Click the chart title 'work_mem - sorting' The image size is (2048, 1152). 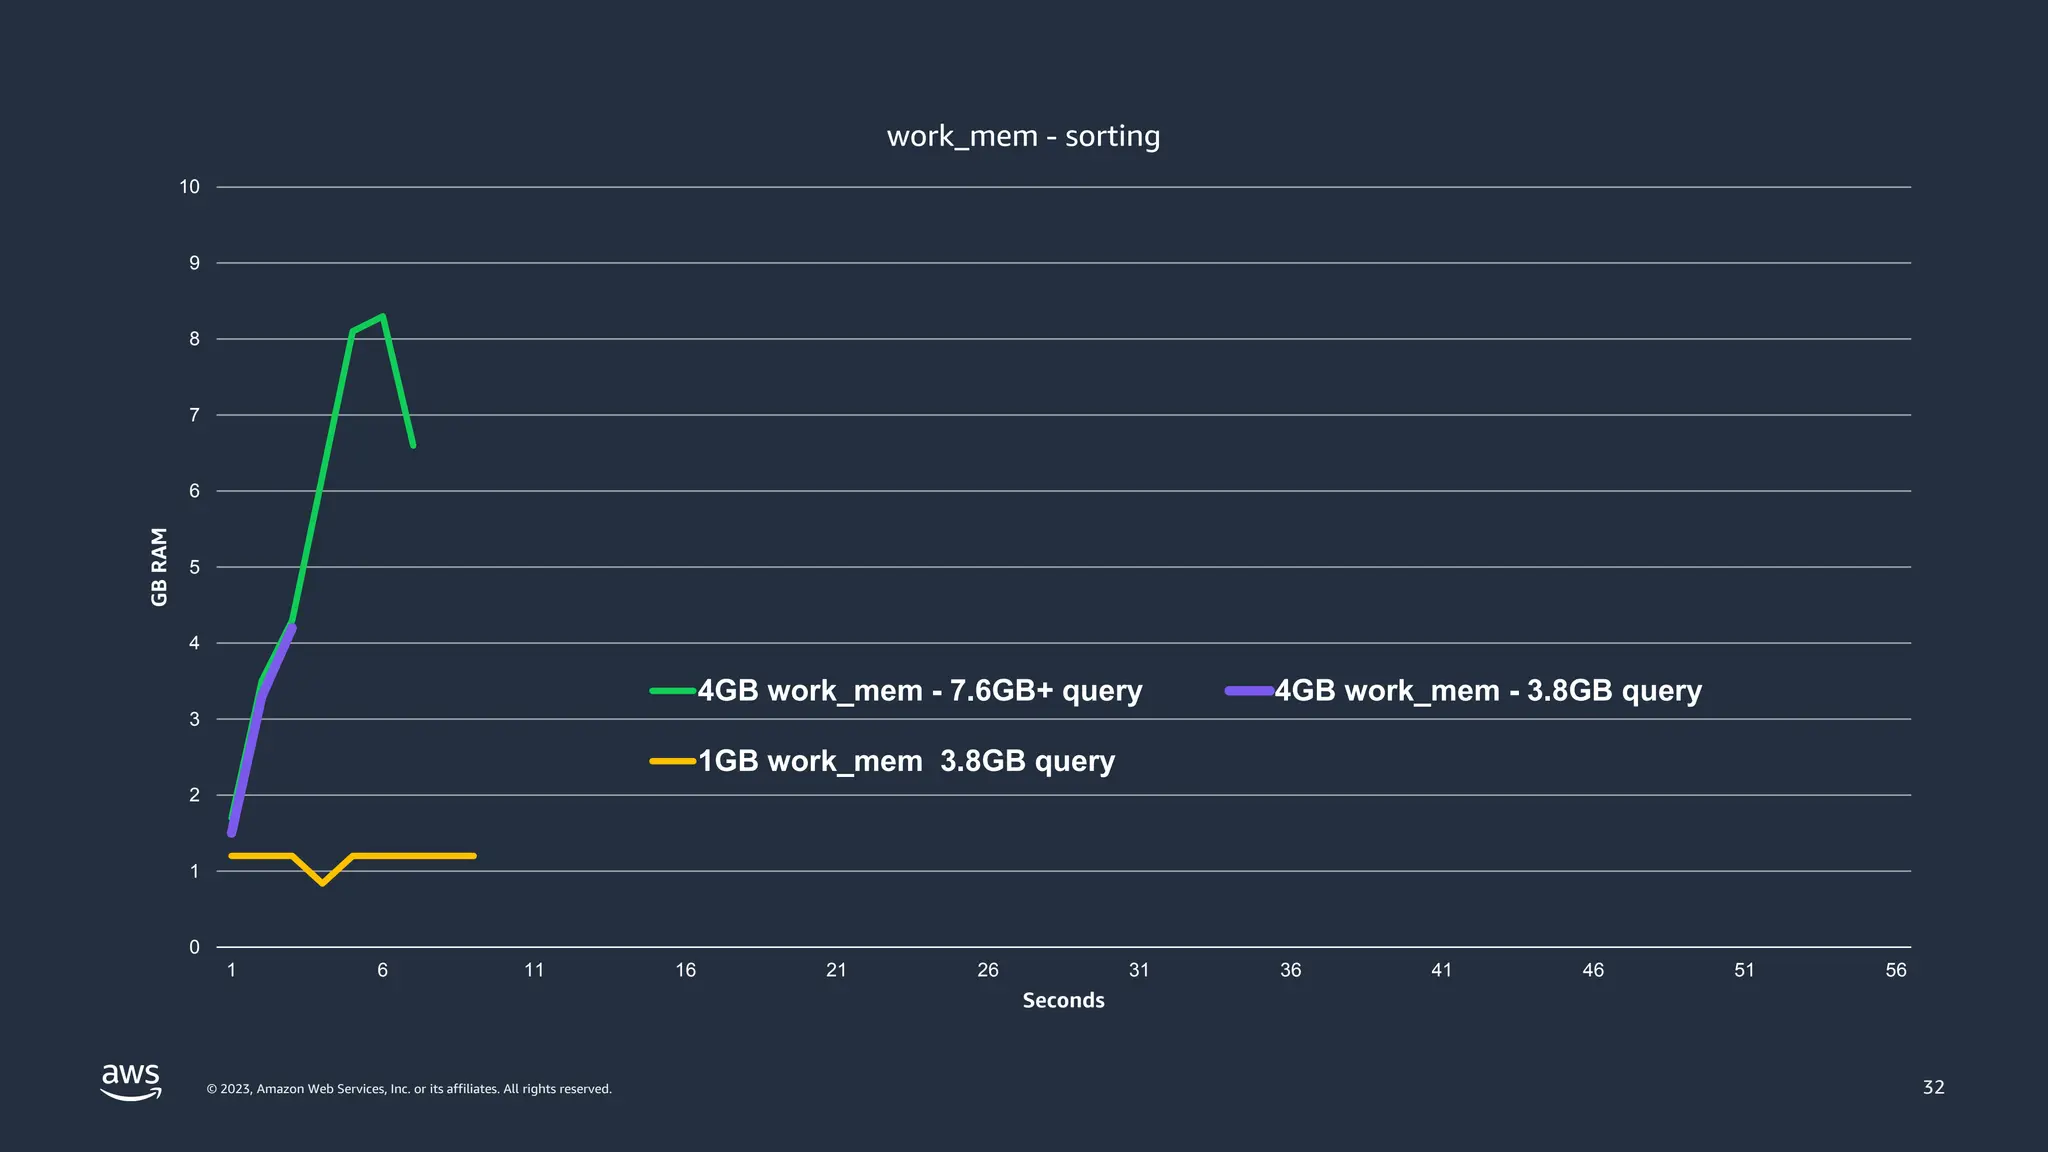point(1023,136)
